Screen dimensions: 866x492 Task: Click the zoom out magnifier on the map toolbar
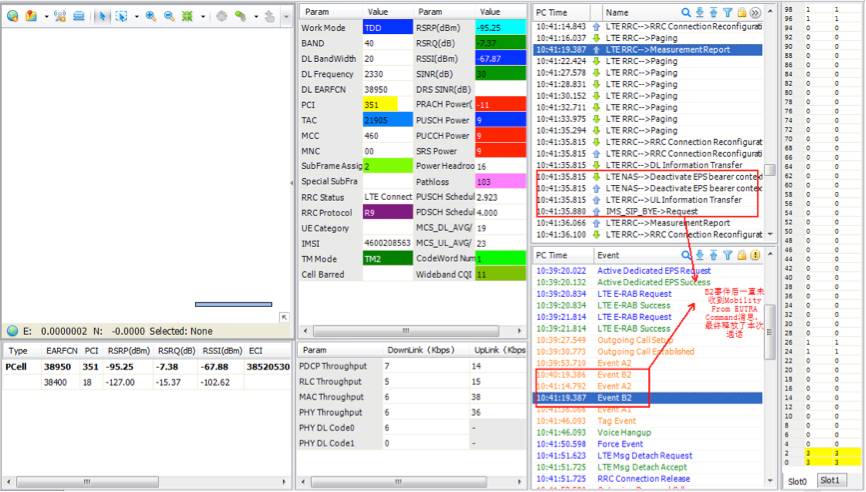(x=168, y=17)
